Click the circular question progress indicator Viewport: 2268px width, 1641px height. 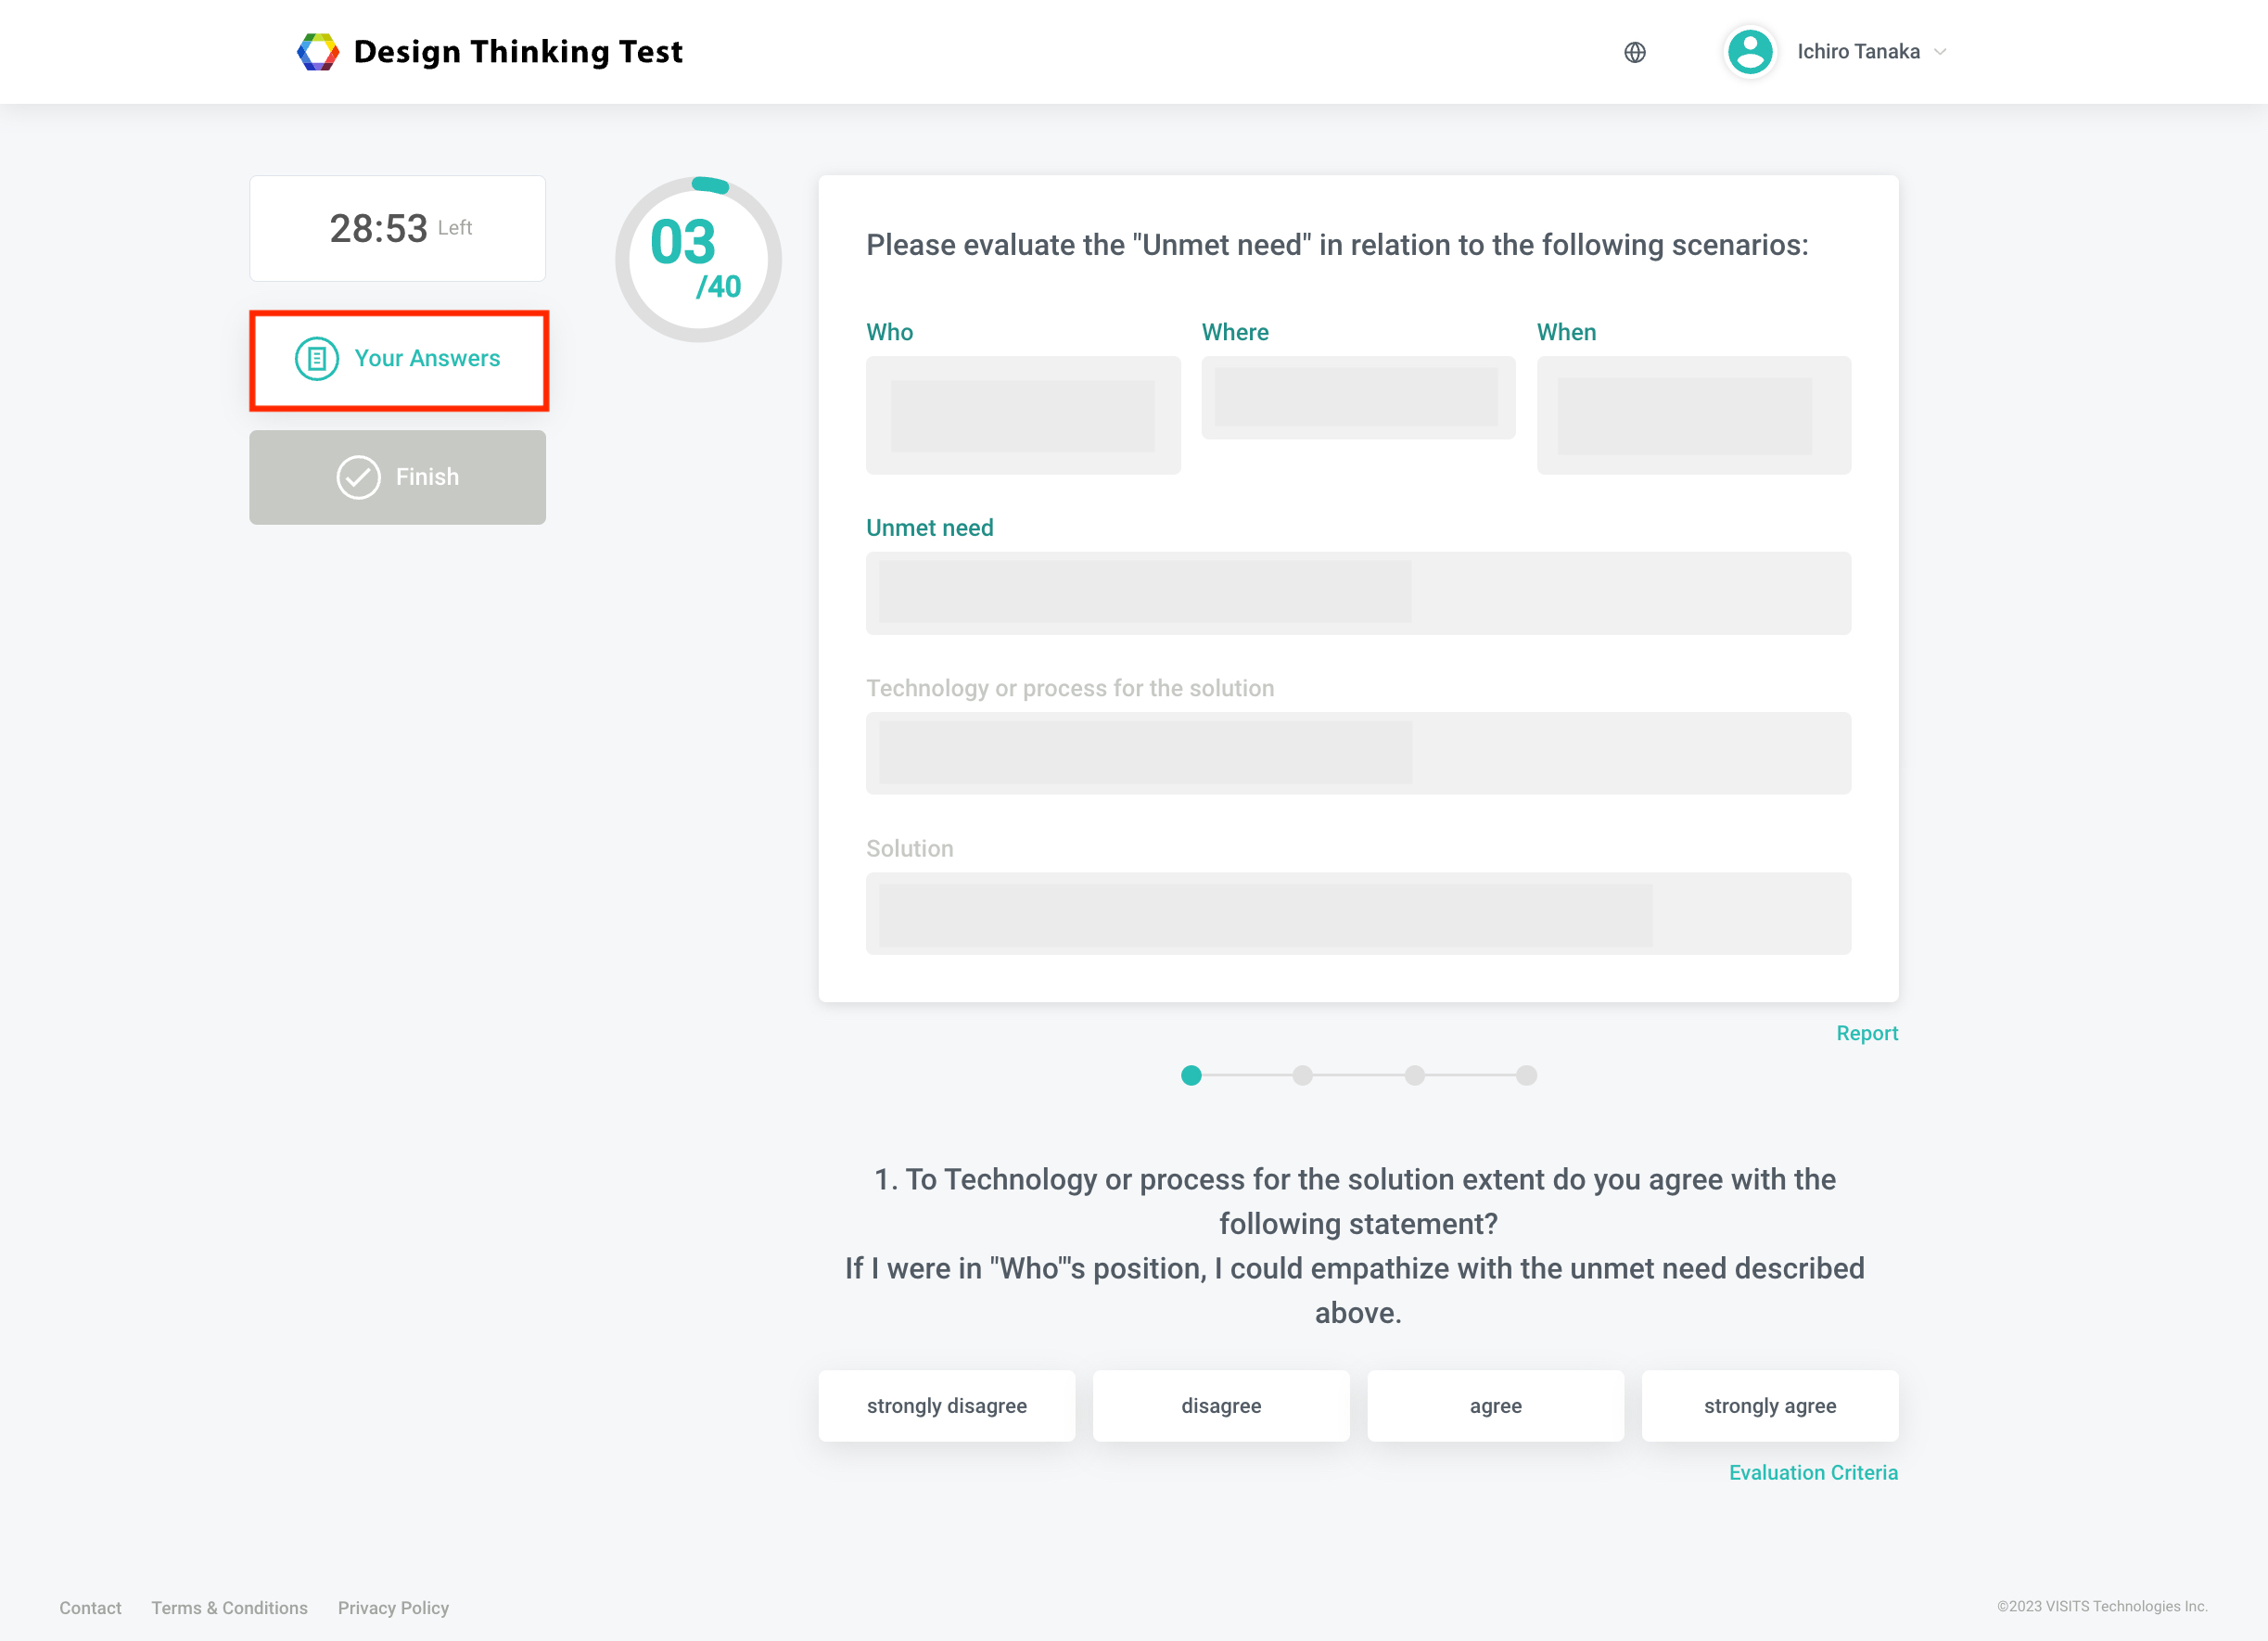click(x=697, y=258)
